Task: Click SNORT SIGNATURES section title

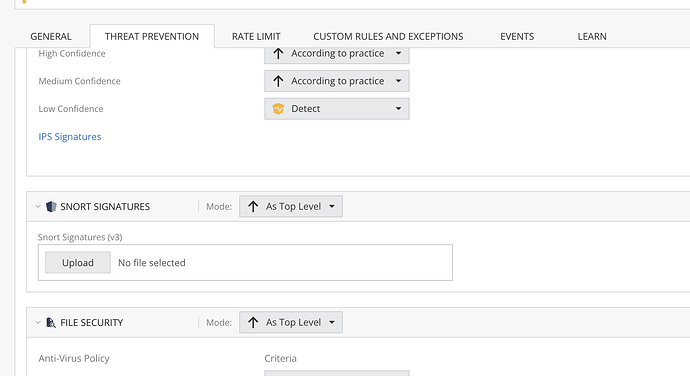Action: 105,206
